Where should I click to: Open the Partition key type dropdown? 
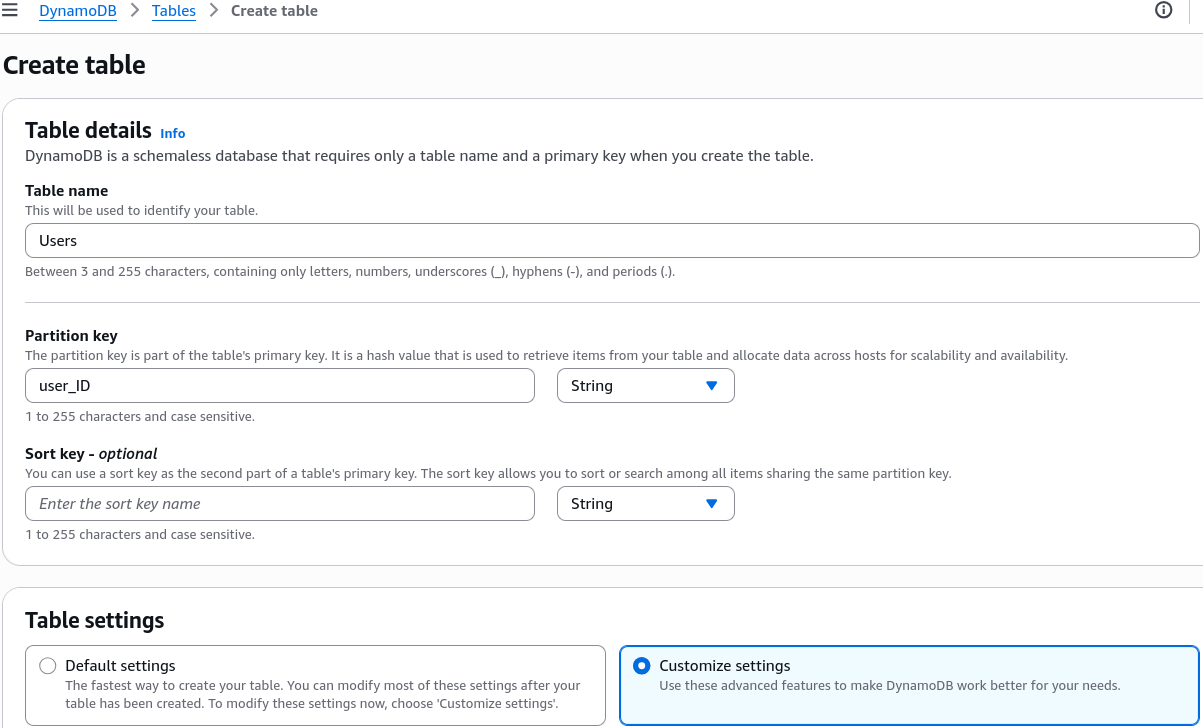coord(646,386)
